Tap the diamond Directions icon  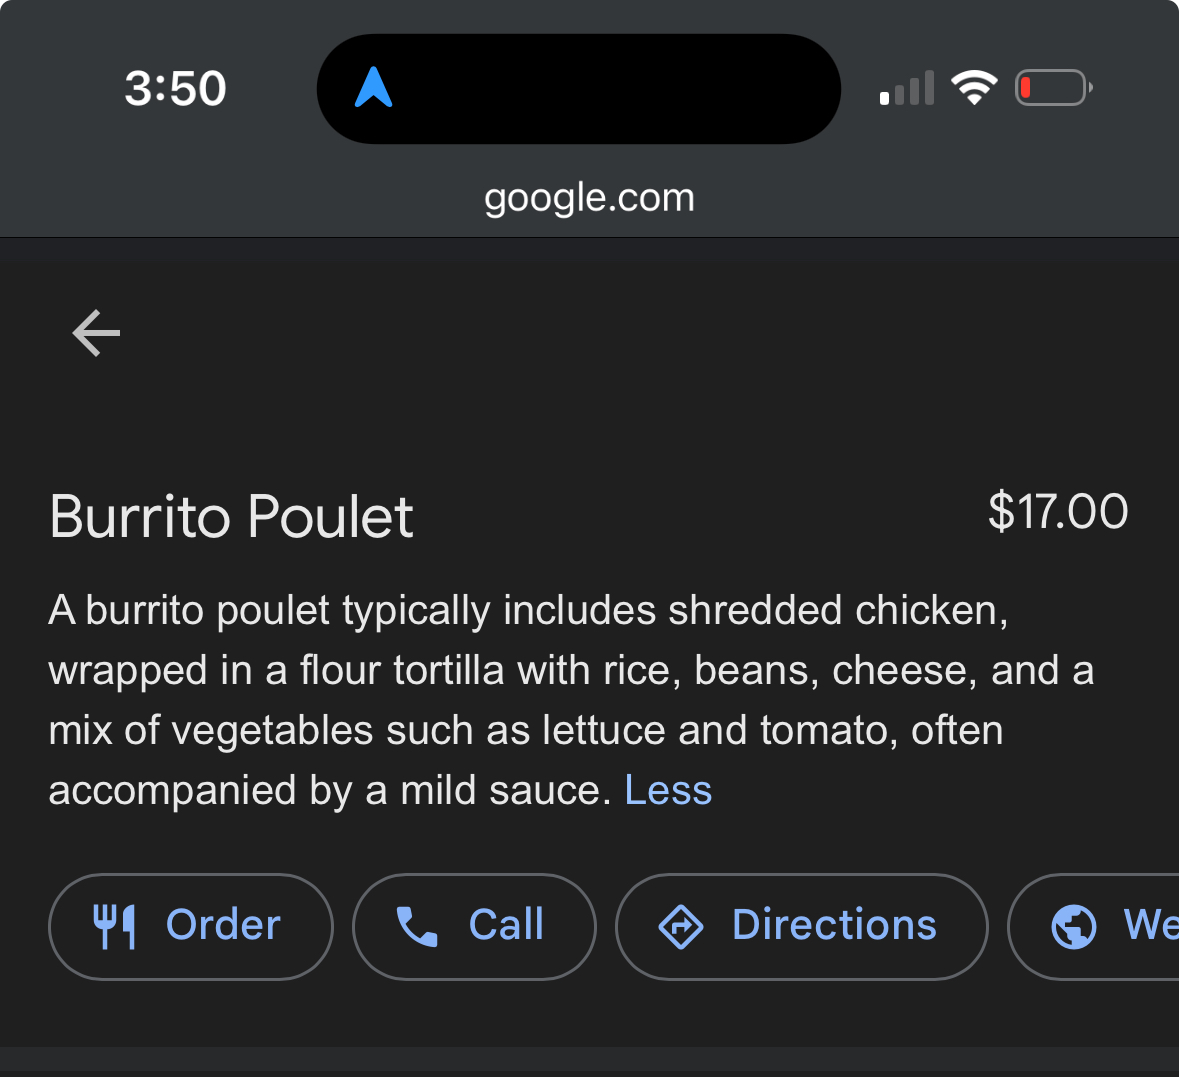tap(682, 926)
